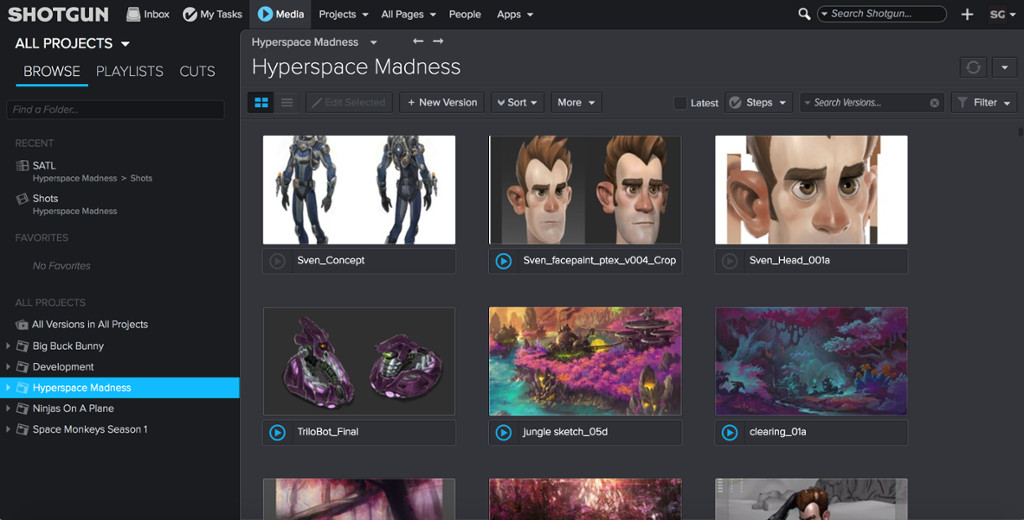Open the Inbox tray icon

pos(133,14)
